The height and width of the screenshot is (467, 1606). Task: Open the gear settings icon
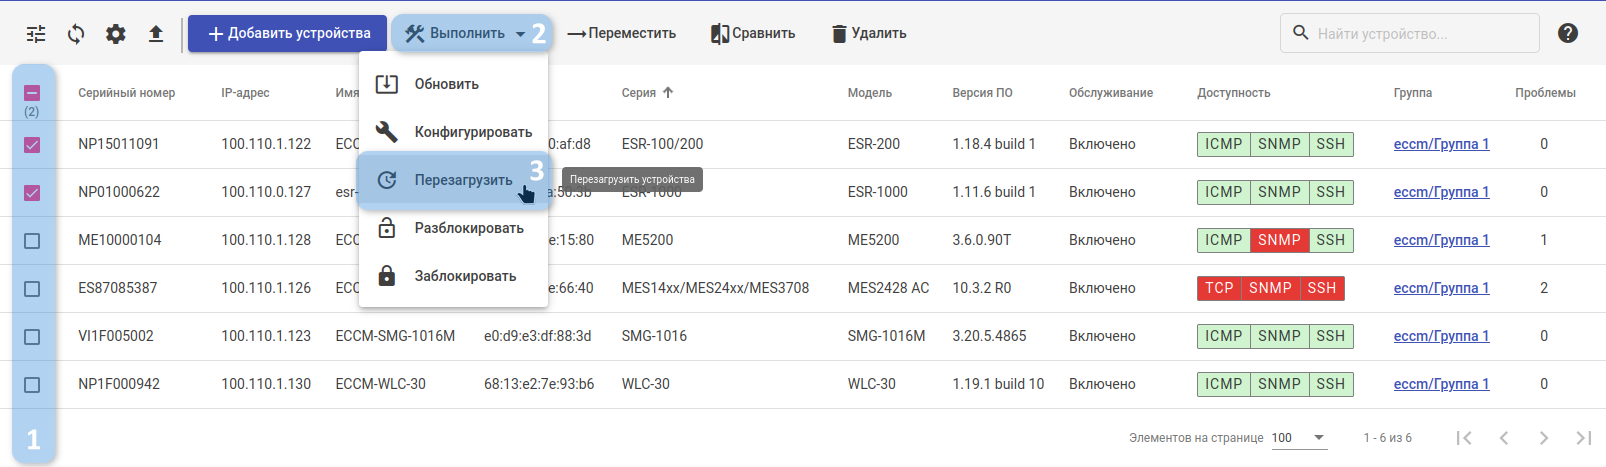(x=116, y=34)
